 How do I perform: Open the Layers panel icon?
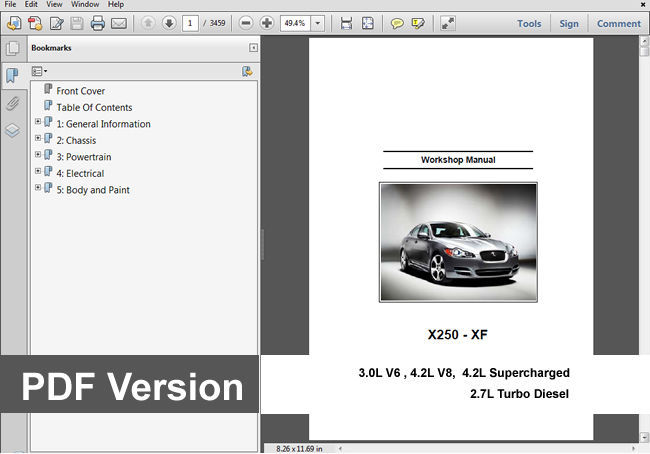point(13,130)
